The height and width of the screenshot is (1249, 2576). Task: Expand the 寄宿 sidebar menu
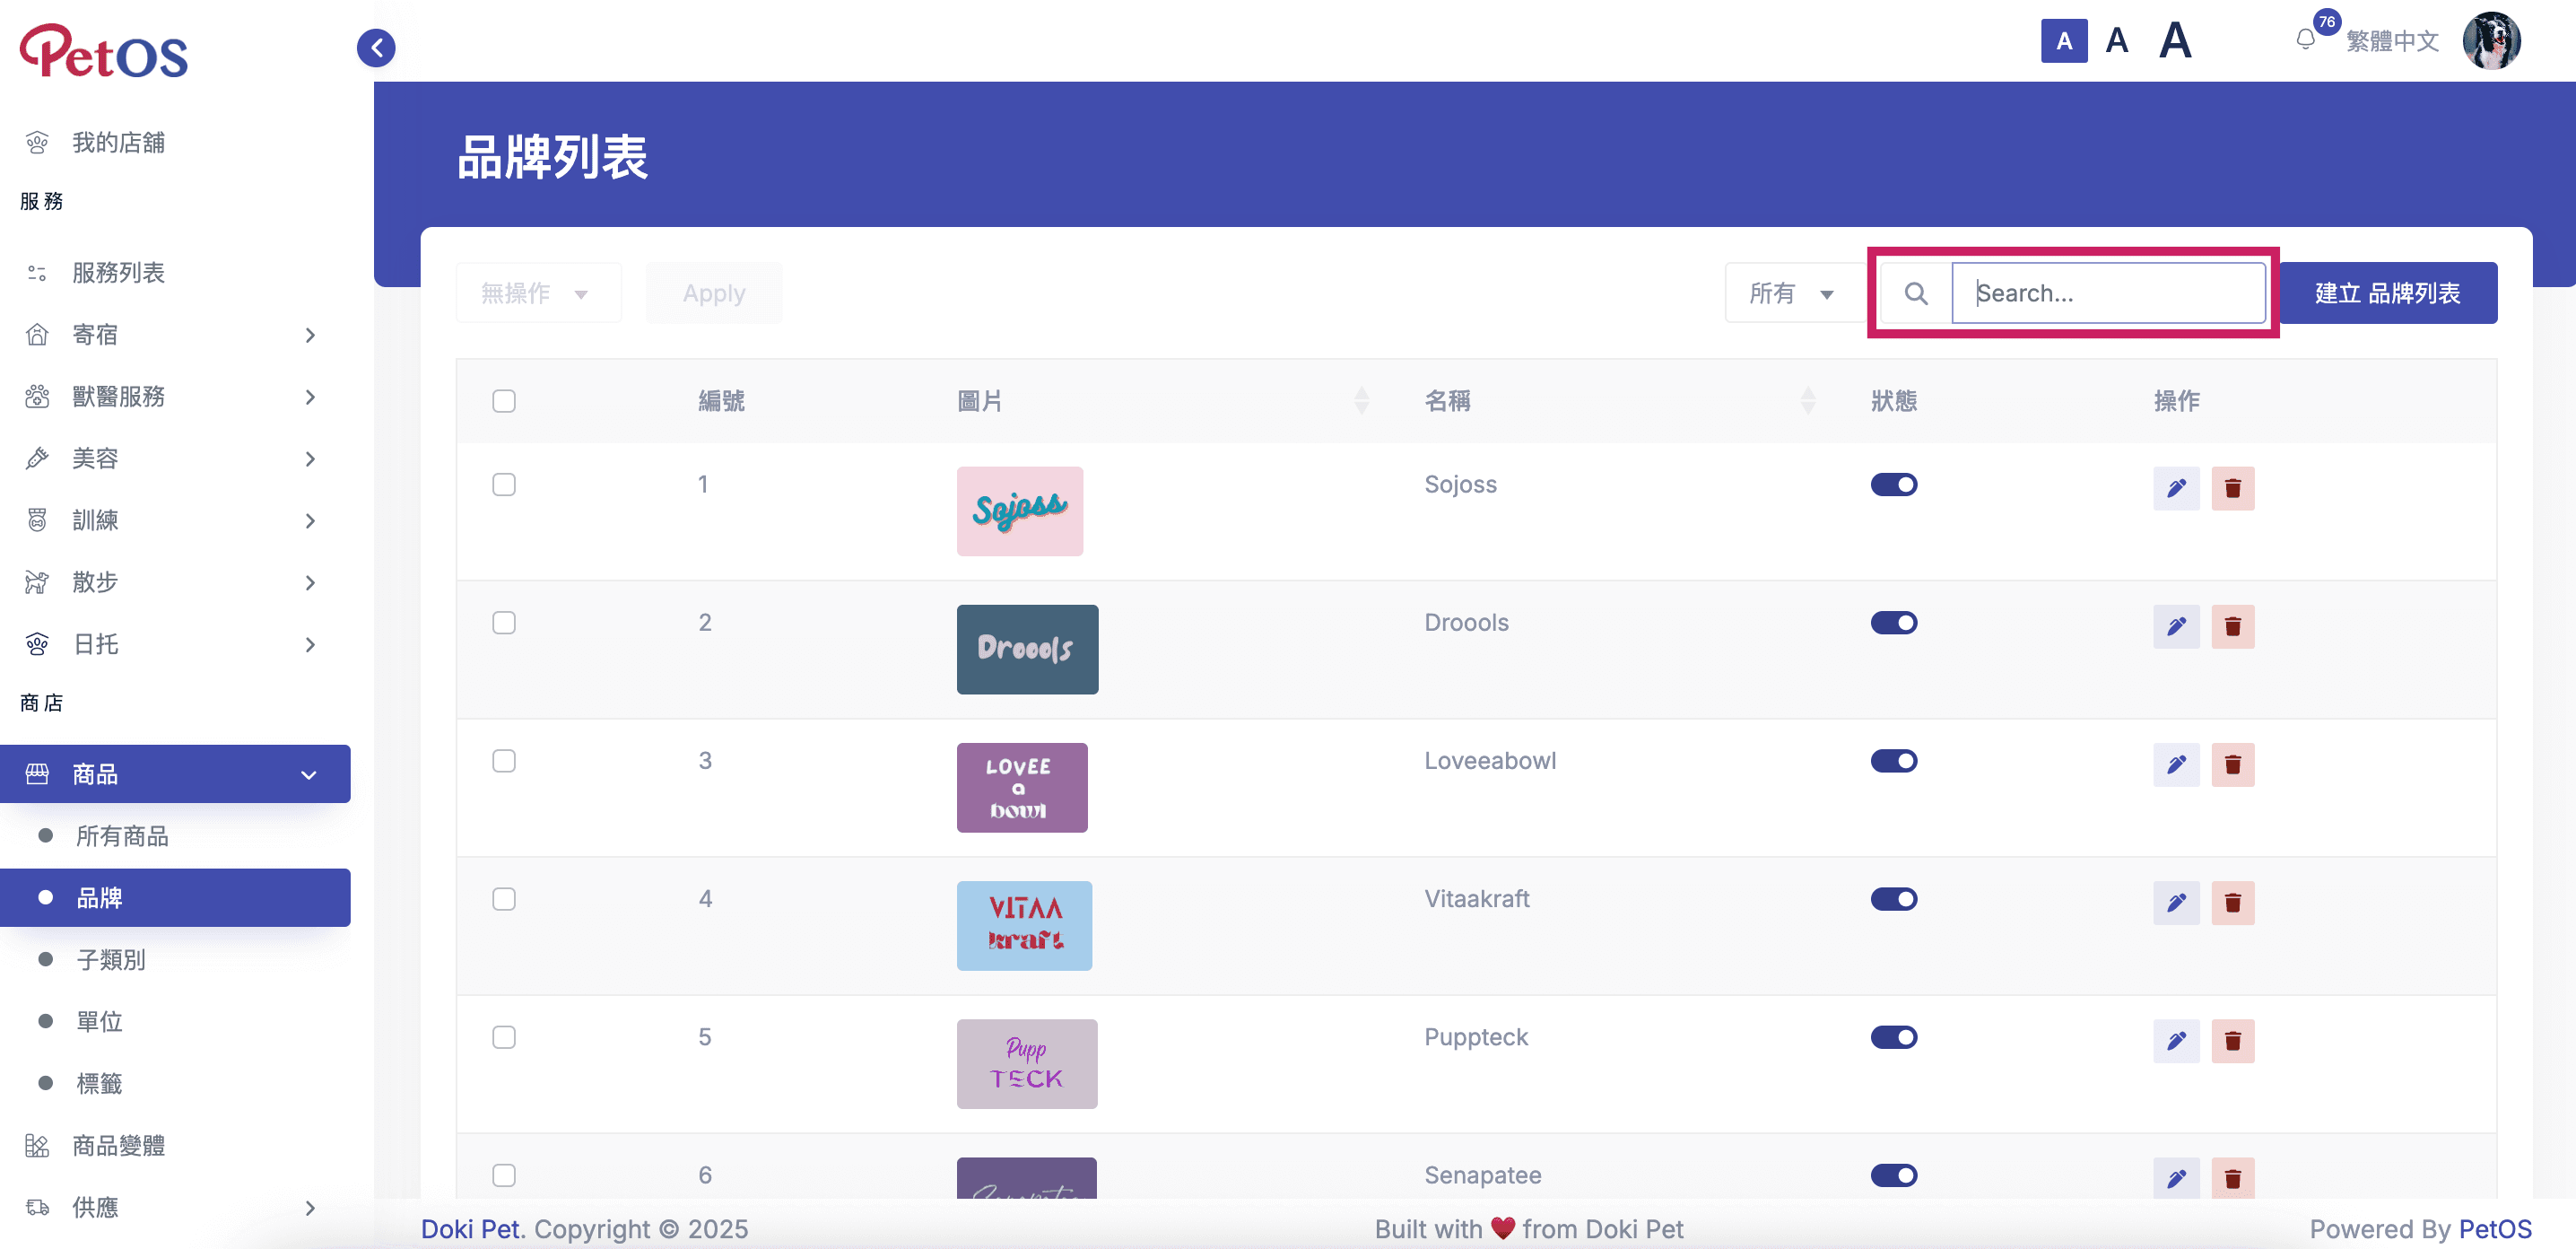[x=175, y=335]
